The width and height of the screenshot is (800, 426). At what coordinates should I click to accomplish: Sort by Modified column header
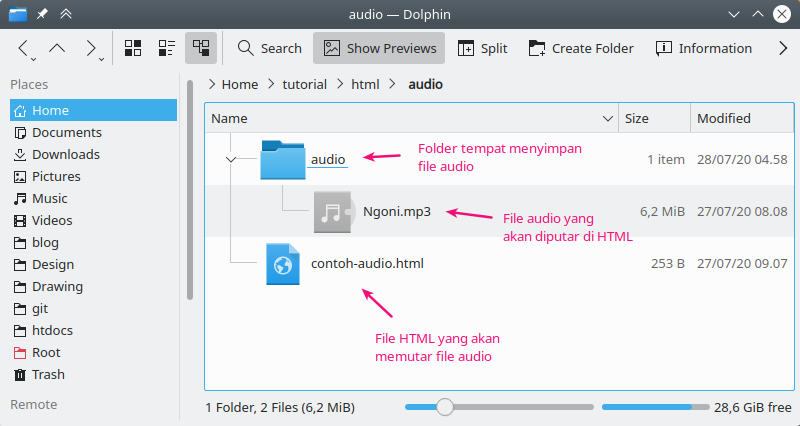[x=742, y=118]
